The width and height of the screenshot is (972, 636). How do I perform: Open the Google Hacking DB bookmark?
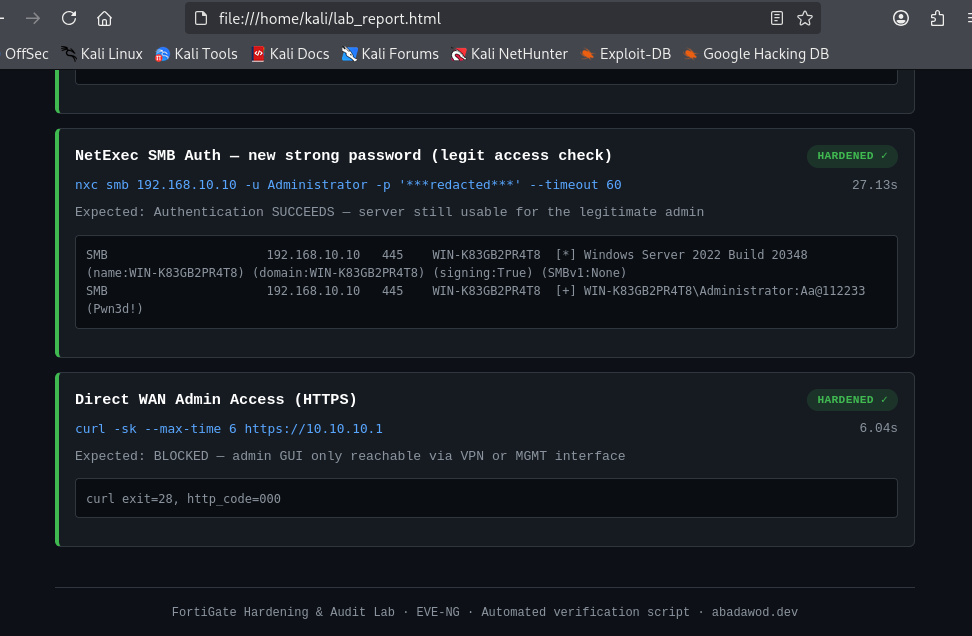point(756,54)
